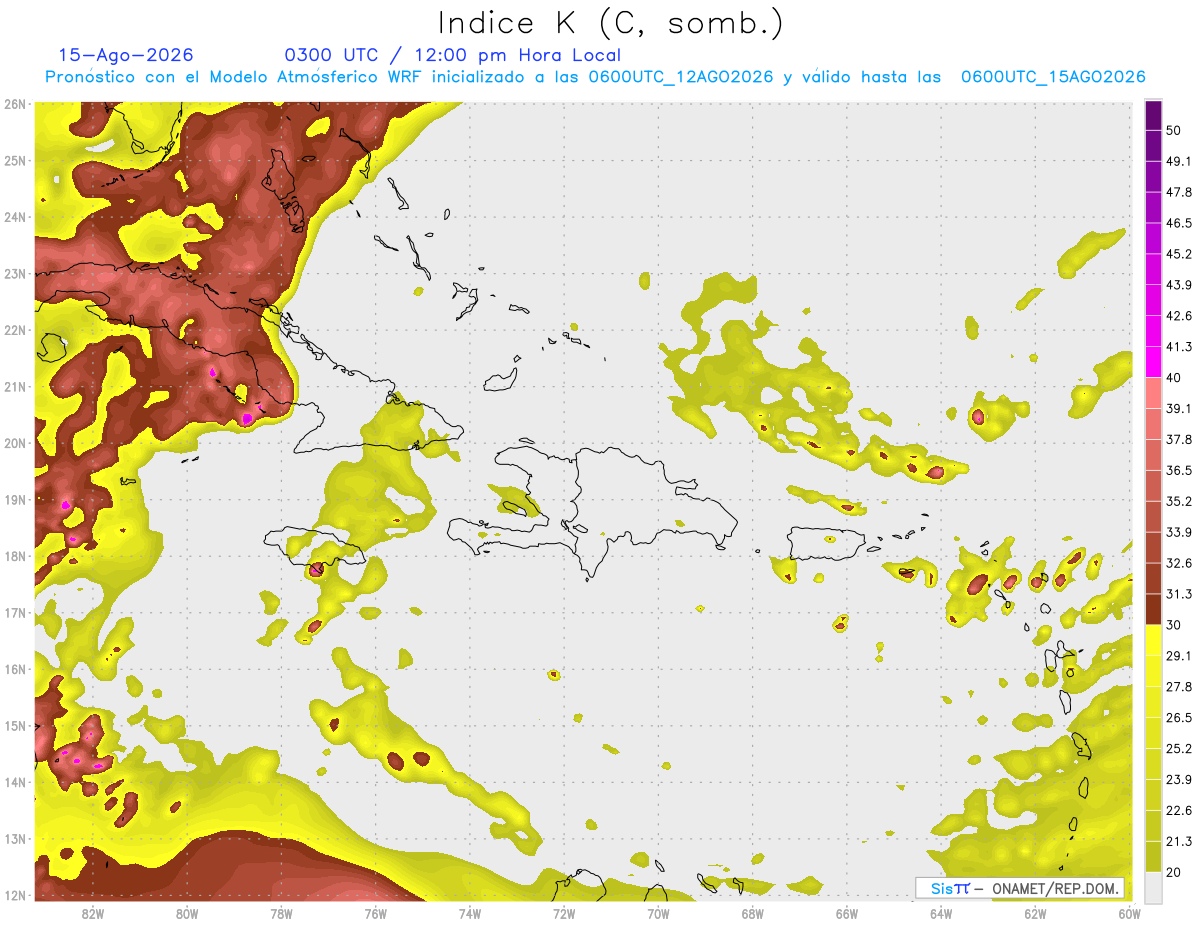The width and height of the screenshot is (1200, 927).
Task: Click the '68W' longitude label
Action: coord(753,913)
